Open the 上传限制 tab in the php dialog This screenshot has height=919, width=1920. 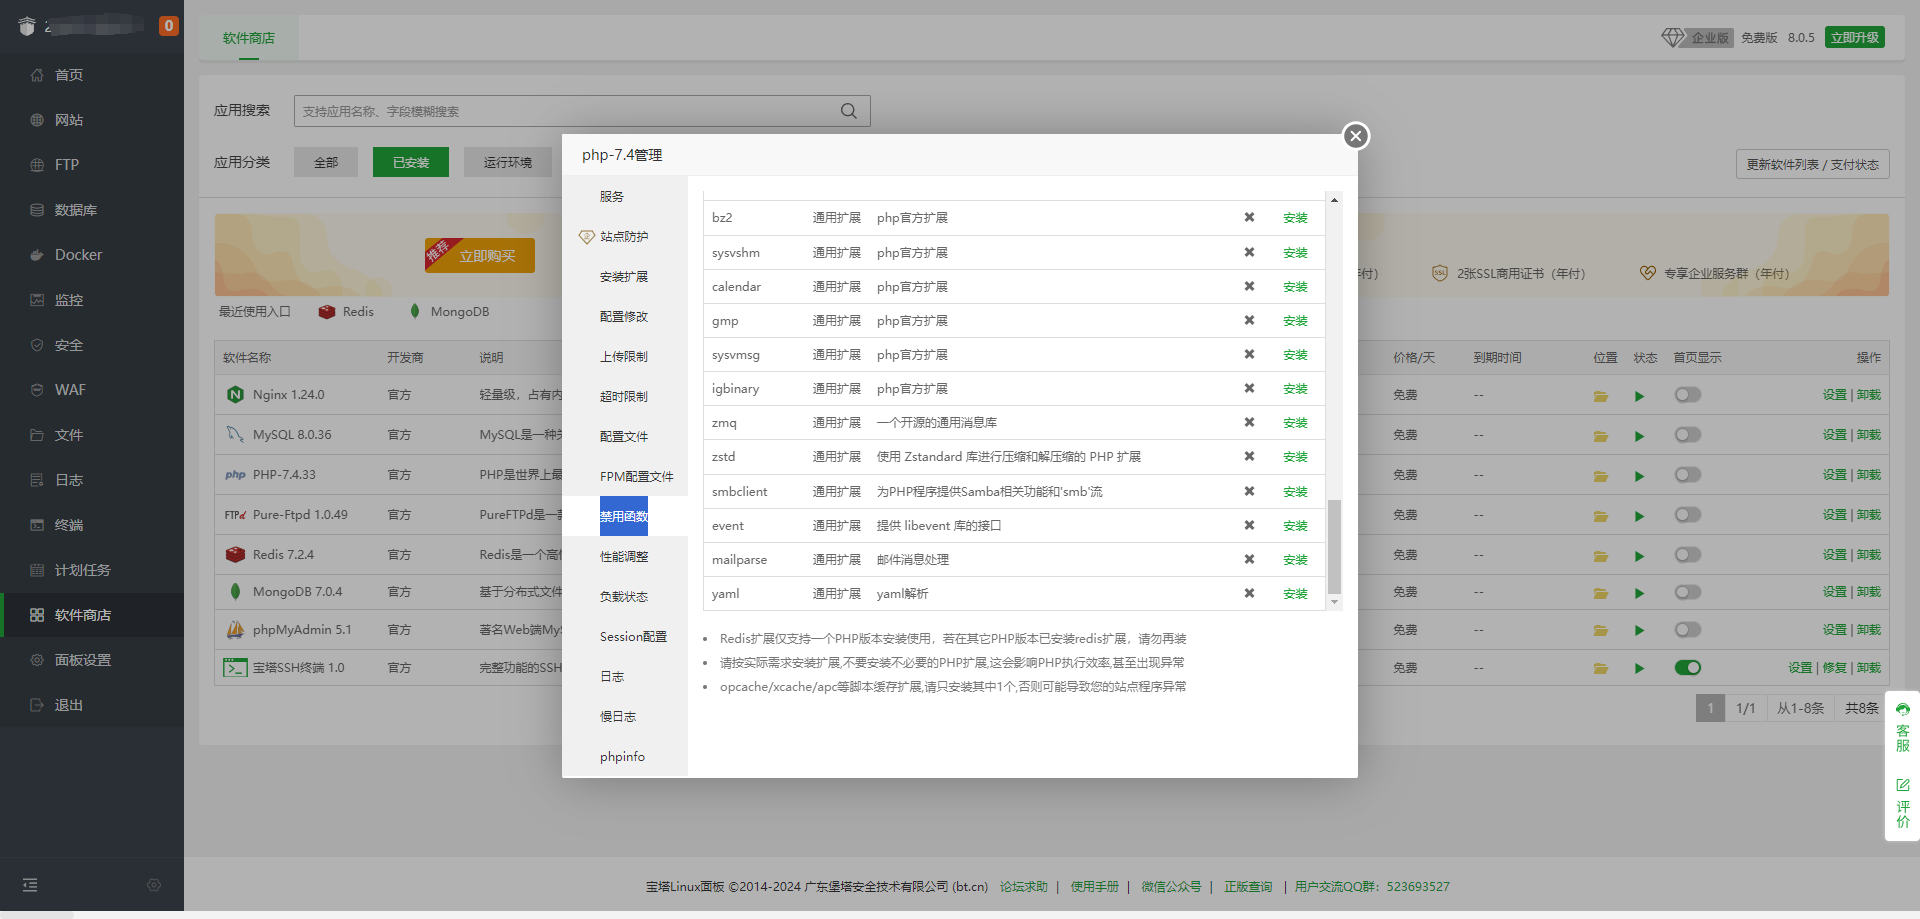625,357
